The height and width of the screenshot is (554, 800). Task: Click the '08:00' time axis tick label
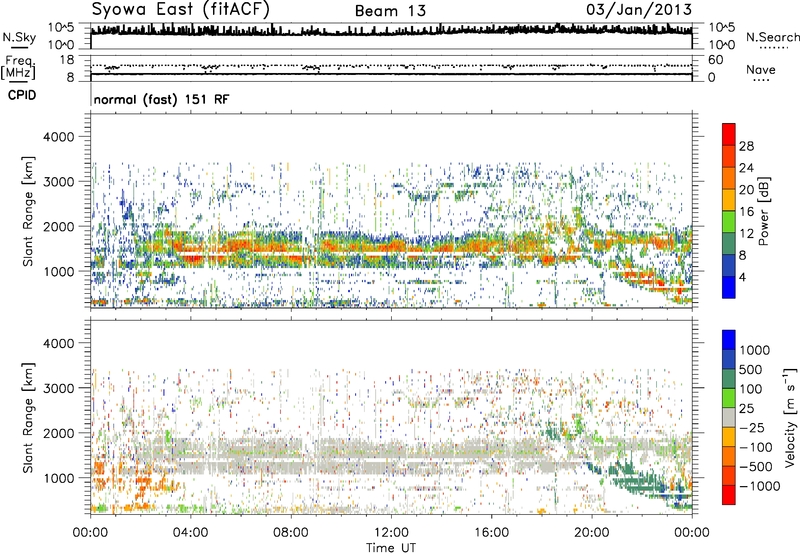pyautogui.click(x=291, y=533)
